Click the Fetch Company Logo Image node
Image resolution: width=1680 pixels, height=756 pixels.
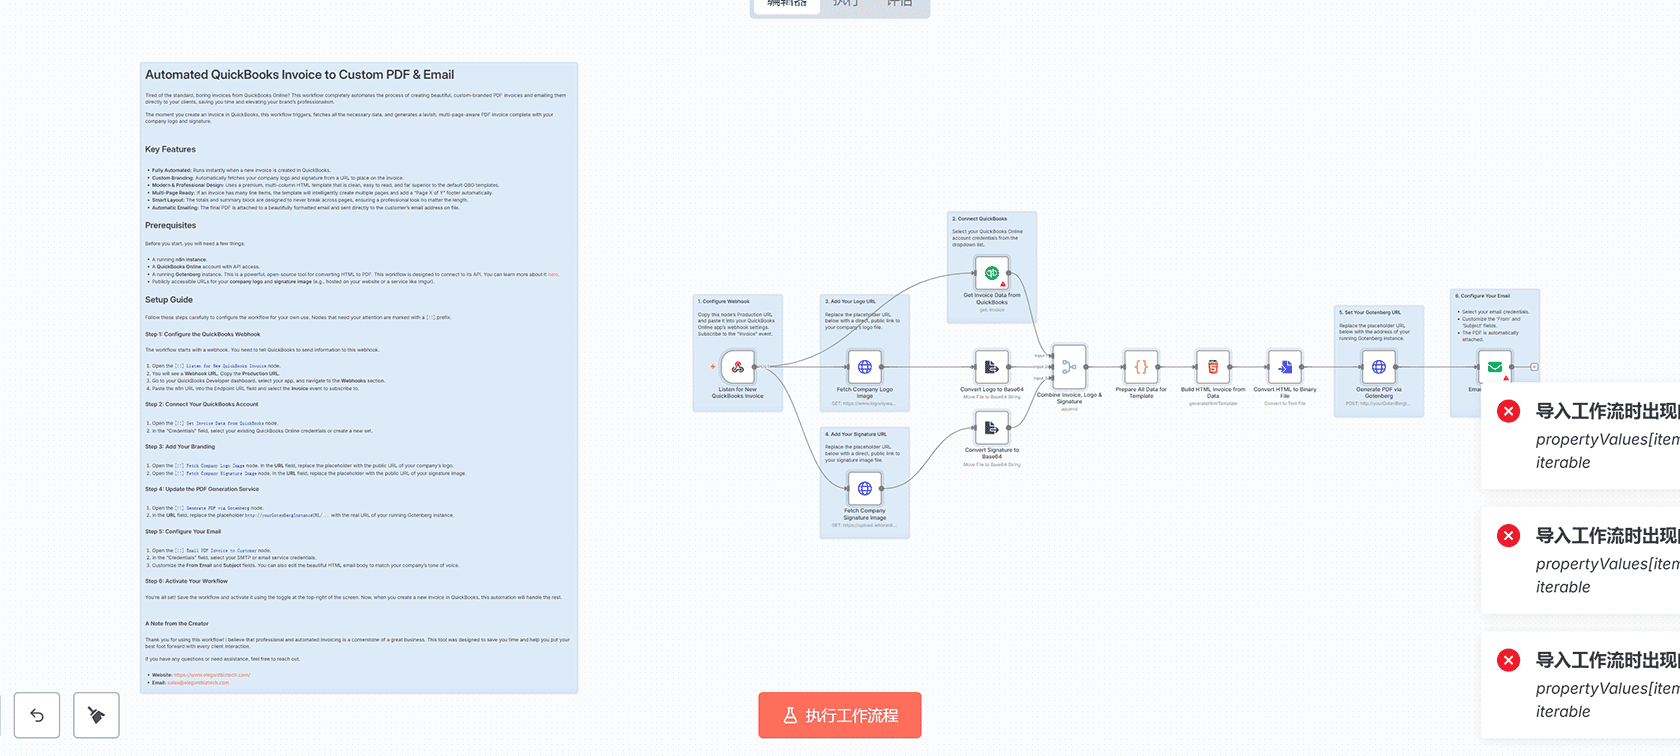(865, 367)
